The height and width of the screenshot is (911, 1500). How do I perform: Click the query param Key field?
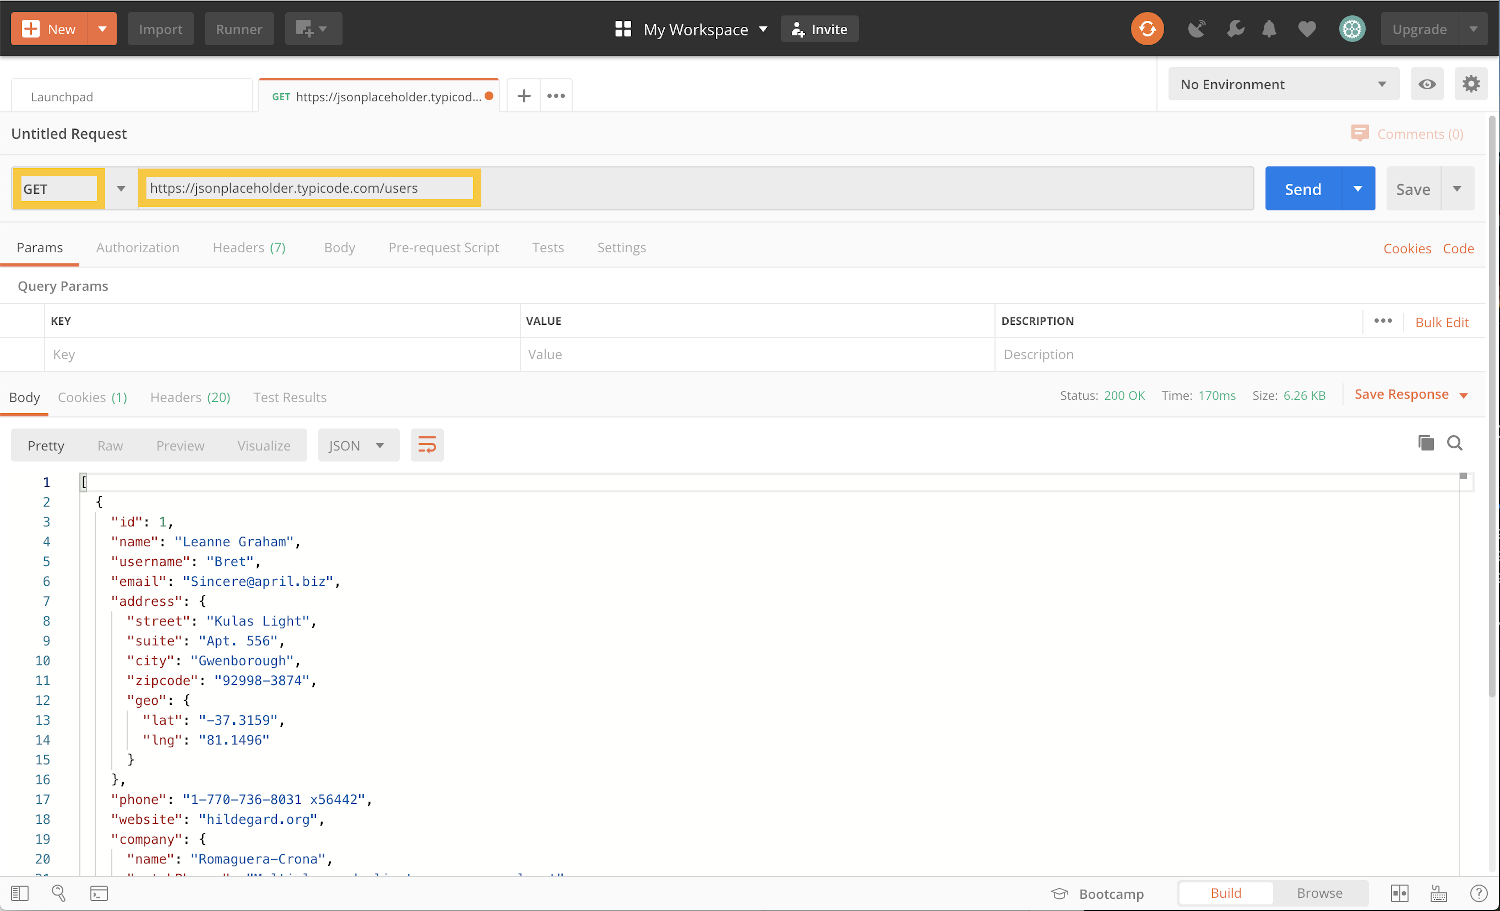point(282,354)
